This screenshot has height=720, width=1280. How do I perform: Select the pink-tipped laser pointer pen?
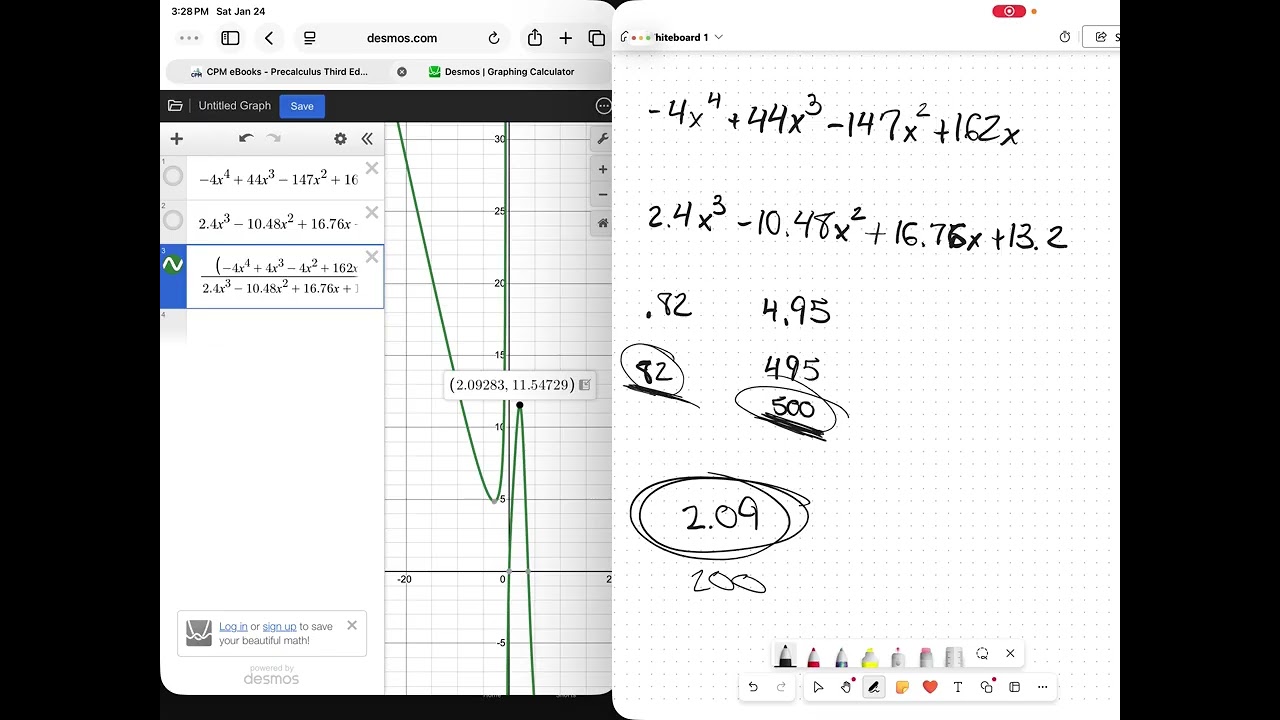pos(898,655)
